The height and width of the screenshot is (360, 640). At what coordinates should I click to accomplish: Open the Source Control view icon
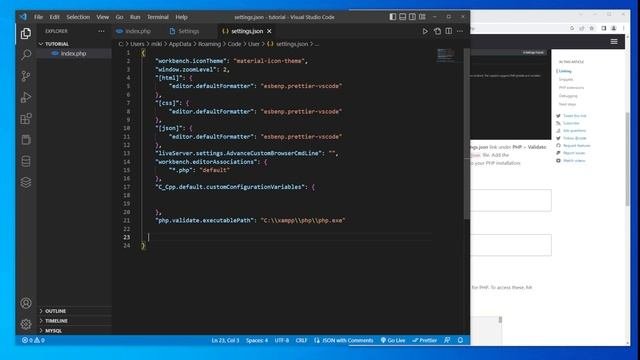point(26,76)
